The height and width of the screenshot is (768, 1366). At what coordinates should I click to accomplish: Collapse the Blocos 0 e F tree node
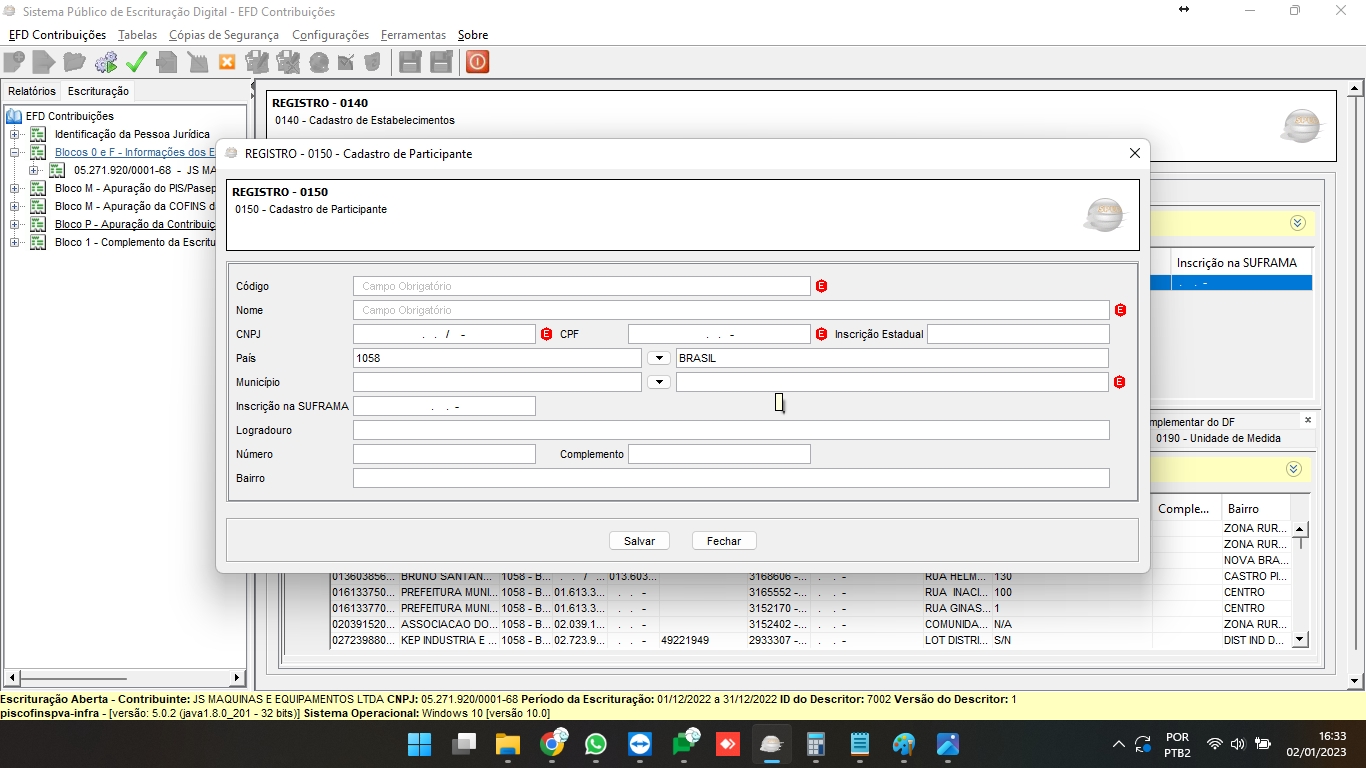click(15, 152)
